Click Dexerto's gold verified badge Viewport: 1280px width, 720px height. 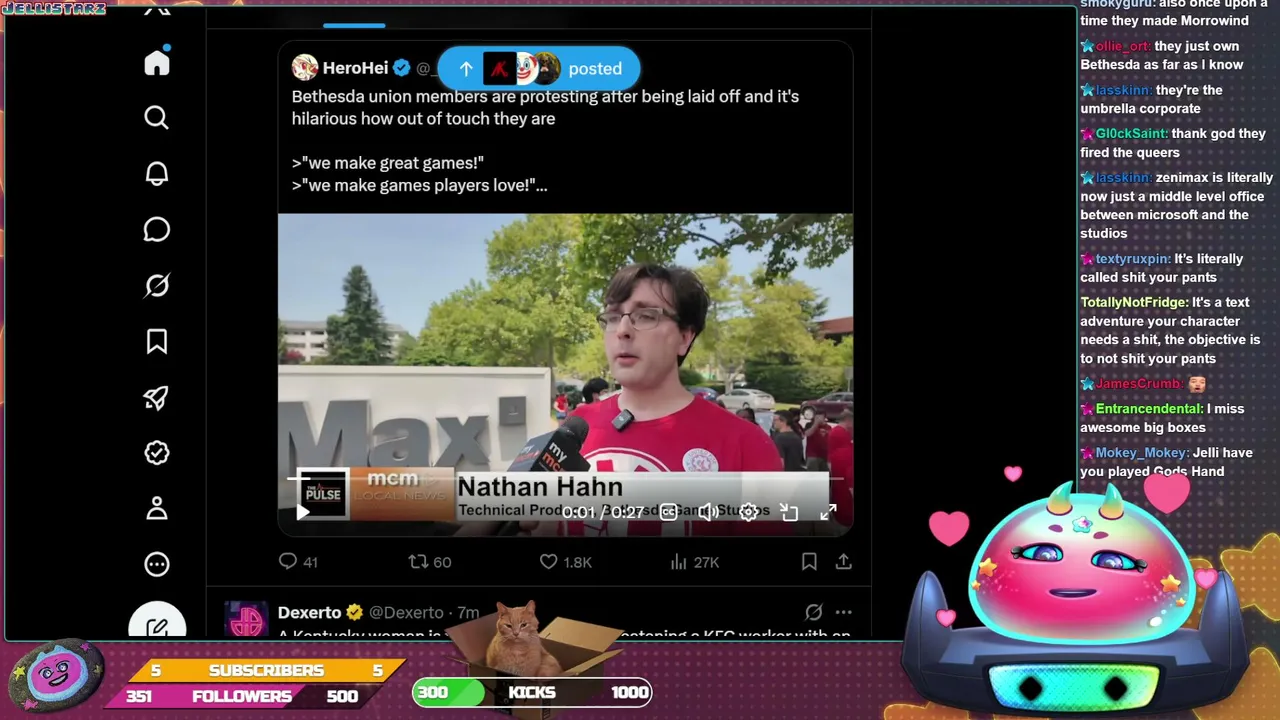pyautogui.click(x=354, y=612)
